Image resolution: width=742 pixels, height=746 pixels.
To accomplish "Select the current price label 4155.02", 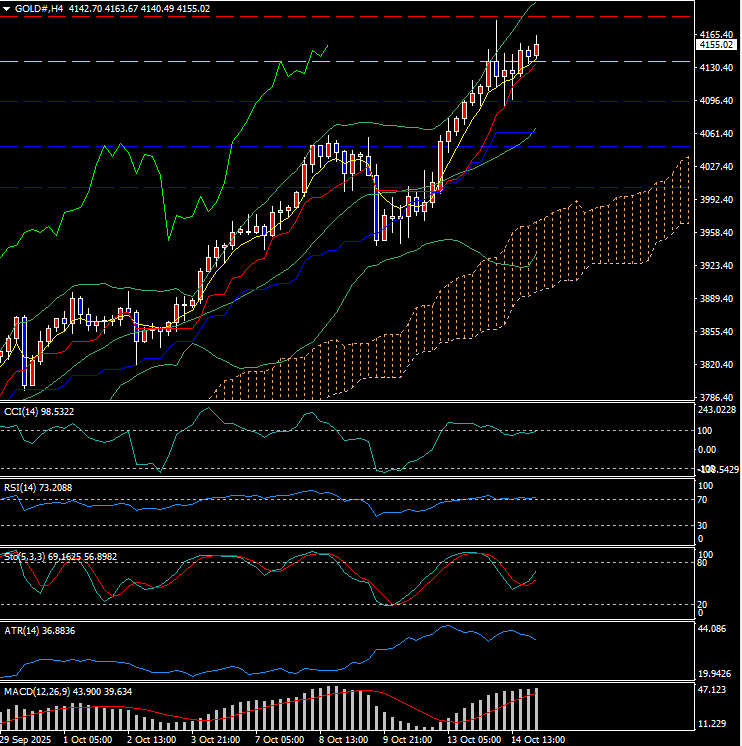I will pyautogui.click(x=717, y=45).
